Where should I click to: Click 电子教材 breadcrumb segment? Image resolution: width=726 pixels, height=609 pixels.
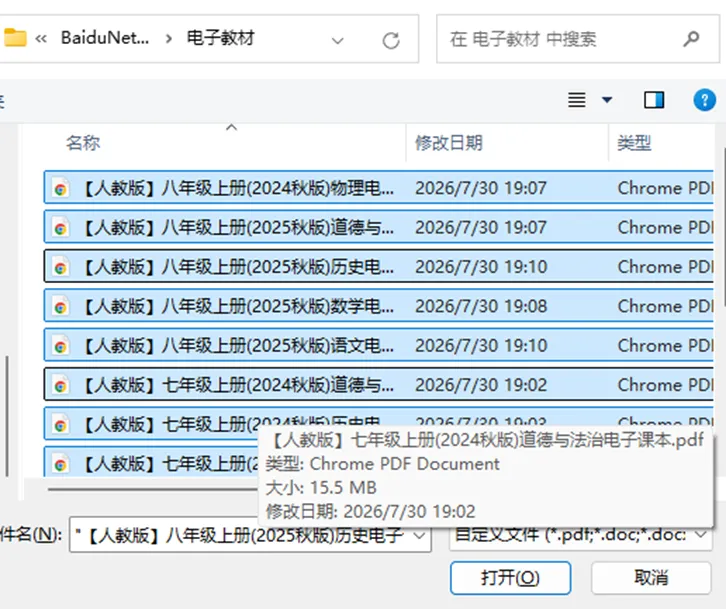[220, 38]
